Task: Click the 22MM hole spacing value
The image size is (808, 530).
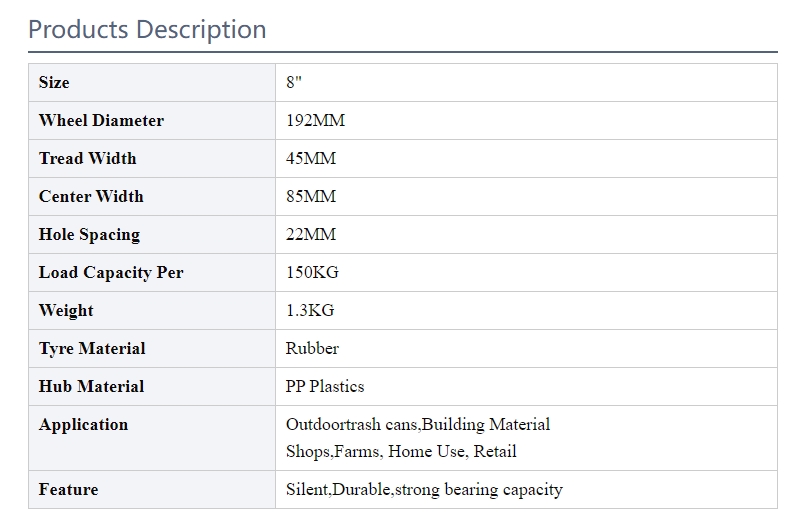Action: [311, 235]
